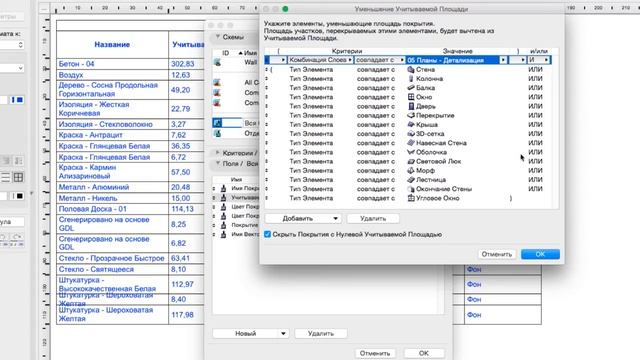
Task: Open the Комбинация Слоев criteria dropdown
Action: 320,60
